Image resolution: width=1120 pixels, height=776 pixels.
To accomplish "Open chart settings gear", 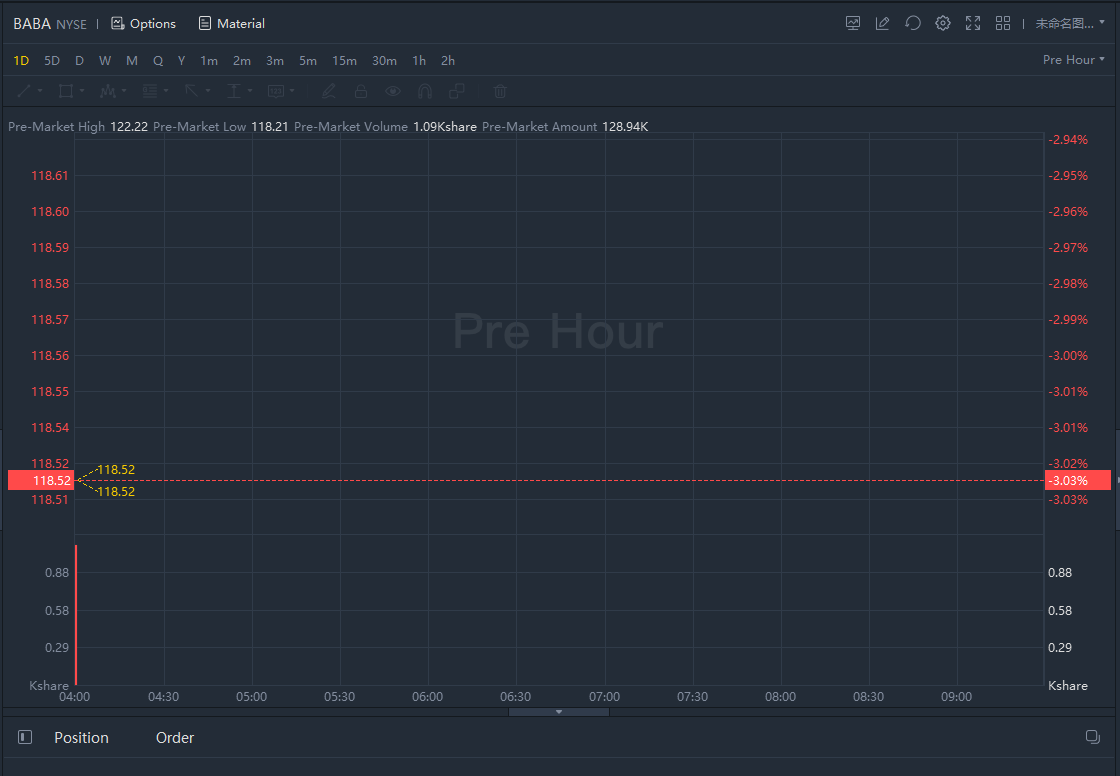I will pos(943,23).
